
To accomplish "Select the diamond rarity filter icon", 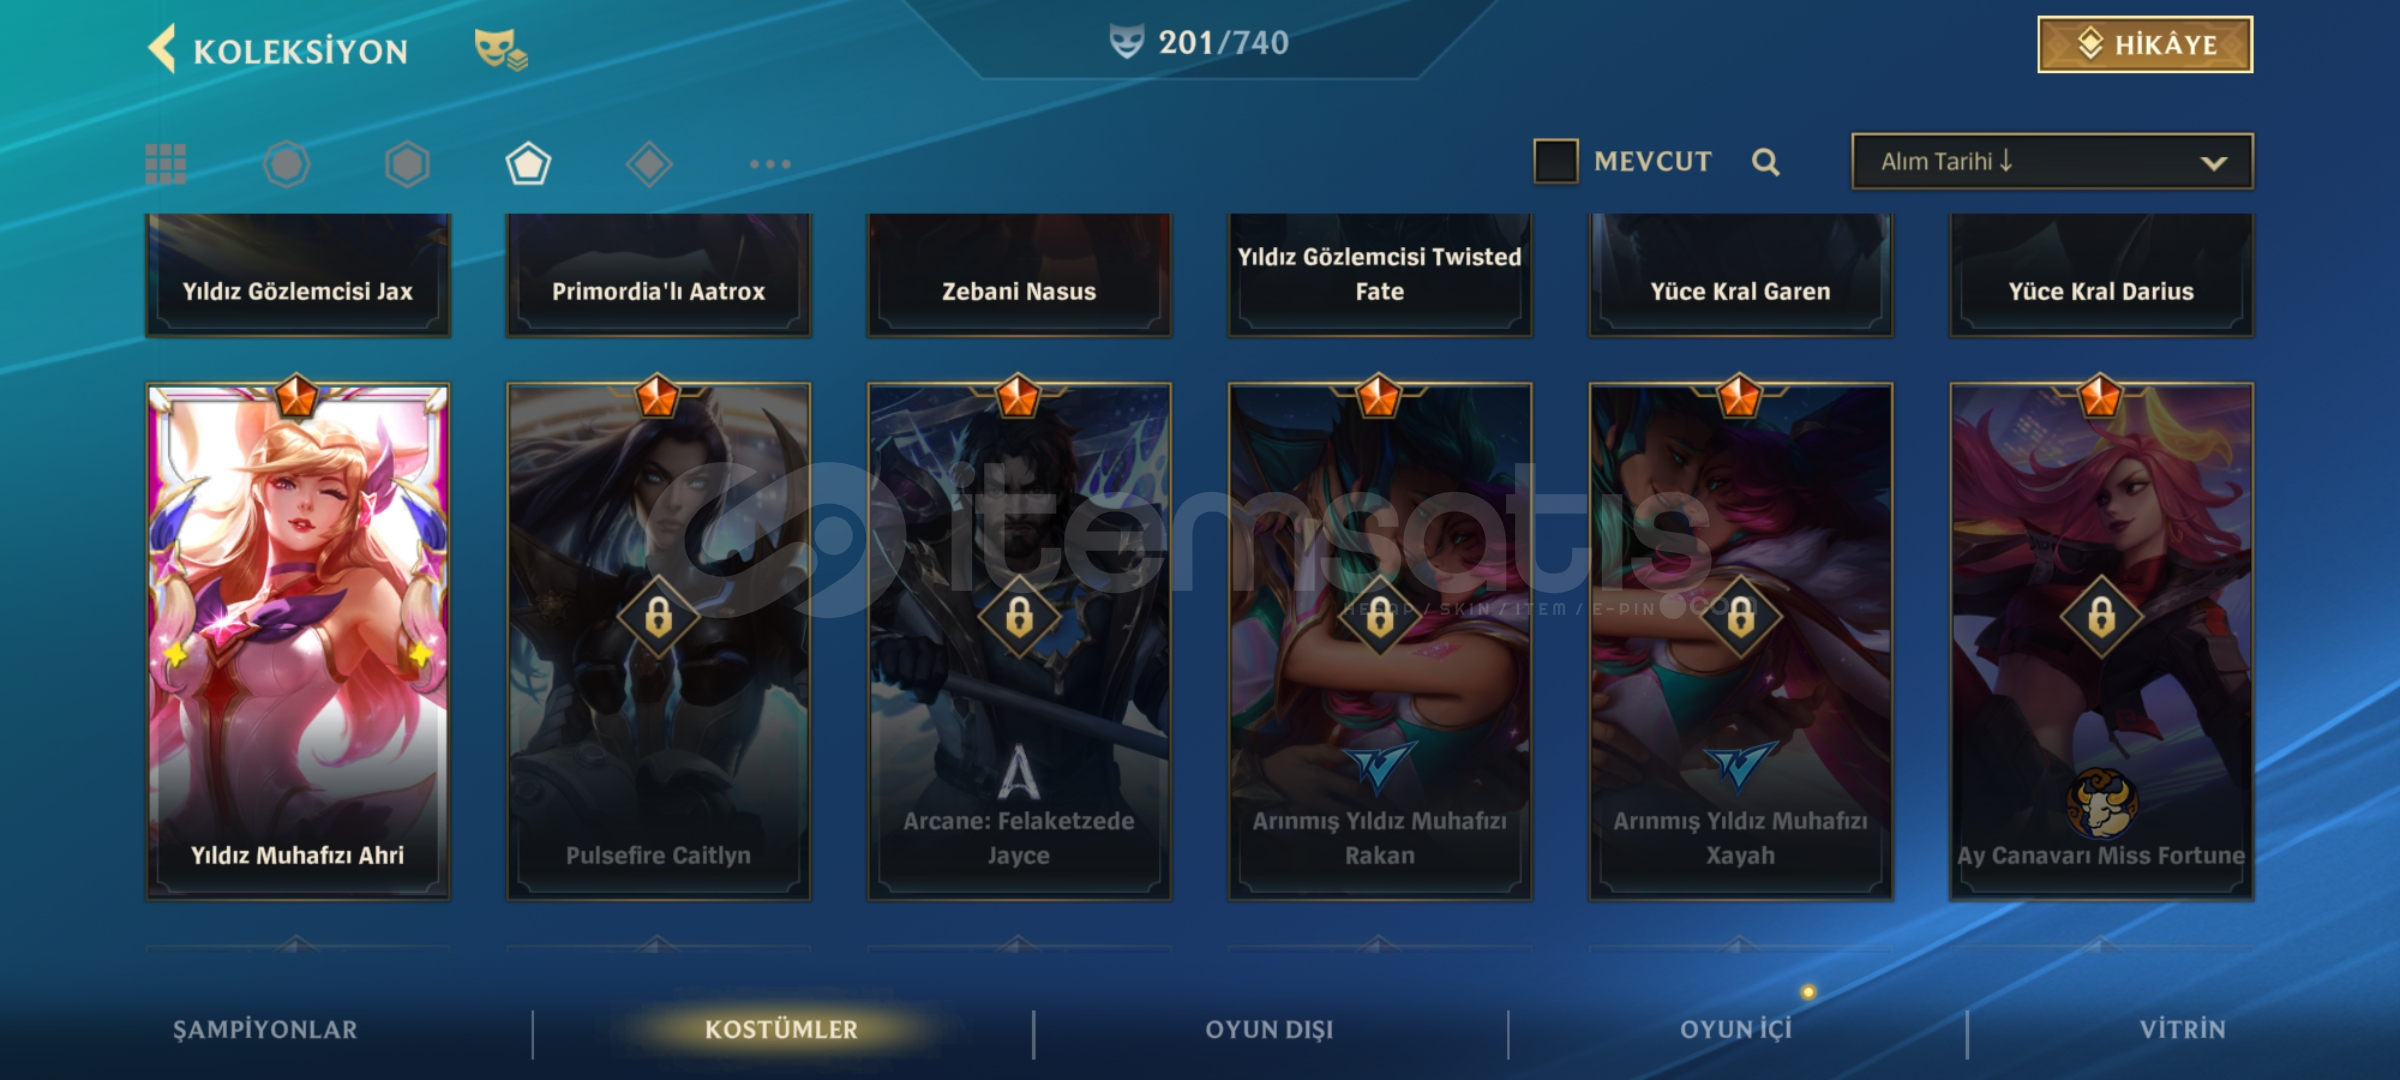I will [649, 164].
